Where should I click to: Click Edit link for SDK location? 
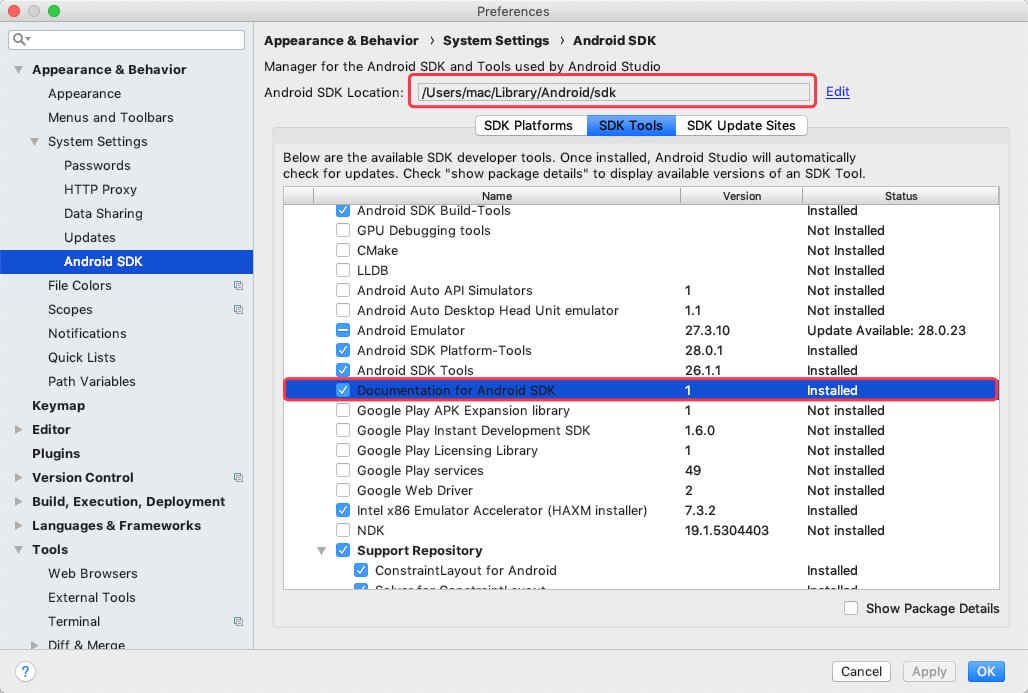pyautogui.click(x=838, y=92)
